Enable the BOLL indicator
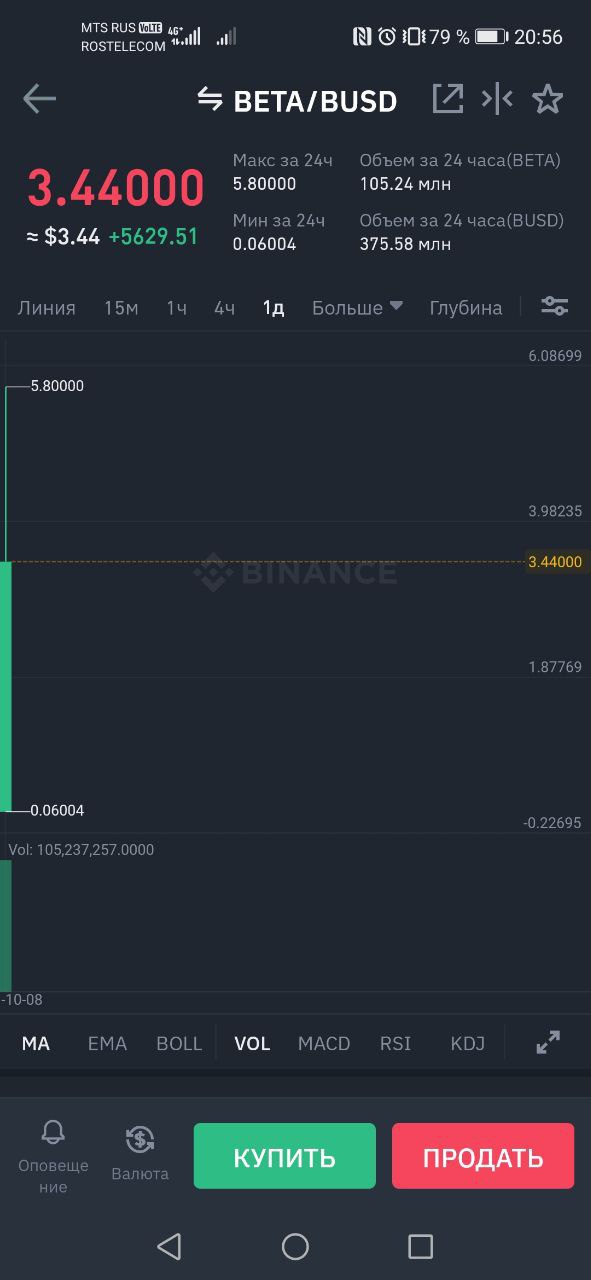The image size is (591, 1280). (179, 1043)
